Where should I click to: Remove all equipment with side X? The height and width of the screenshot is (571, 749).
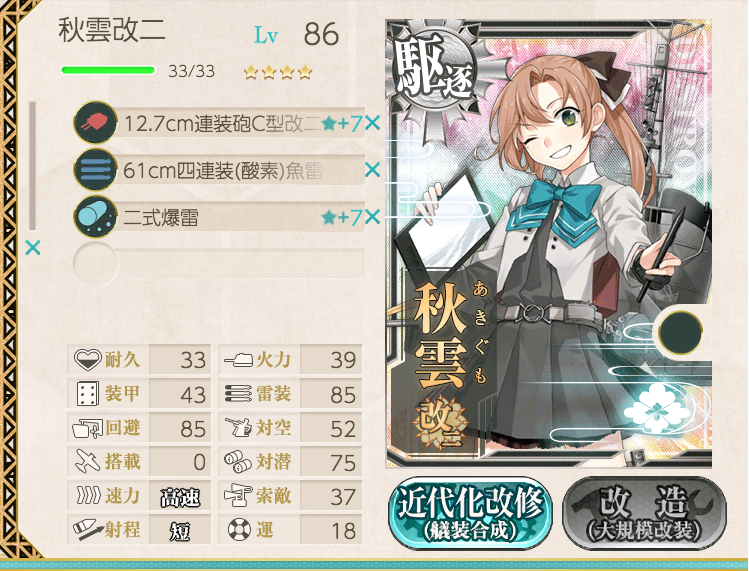click(32, 248)
